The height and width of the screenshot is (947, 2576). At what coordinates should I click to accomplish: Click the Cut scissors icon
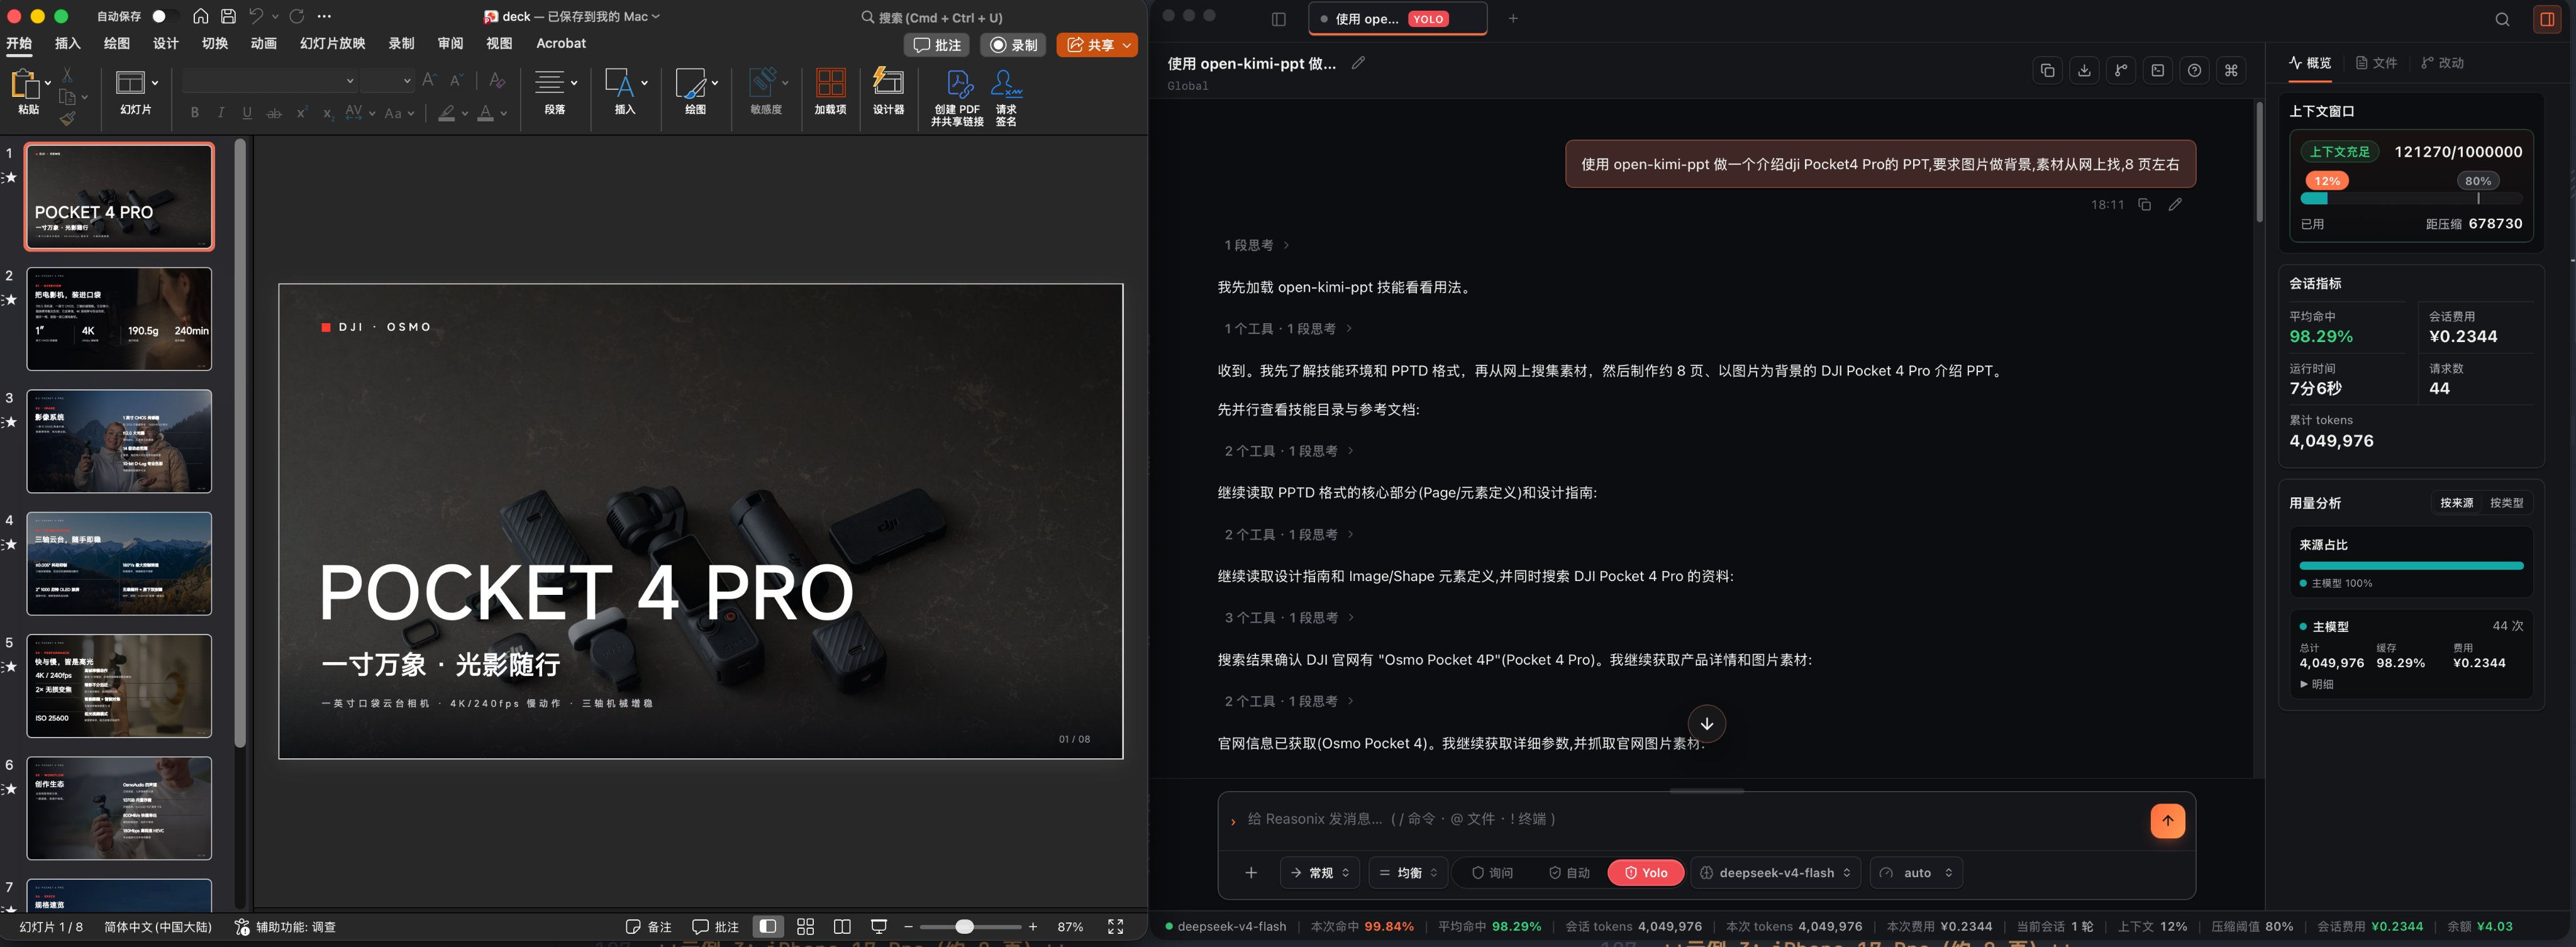point(67,75)
